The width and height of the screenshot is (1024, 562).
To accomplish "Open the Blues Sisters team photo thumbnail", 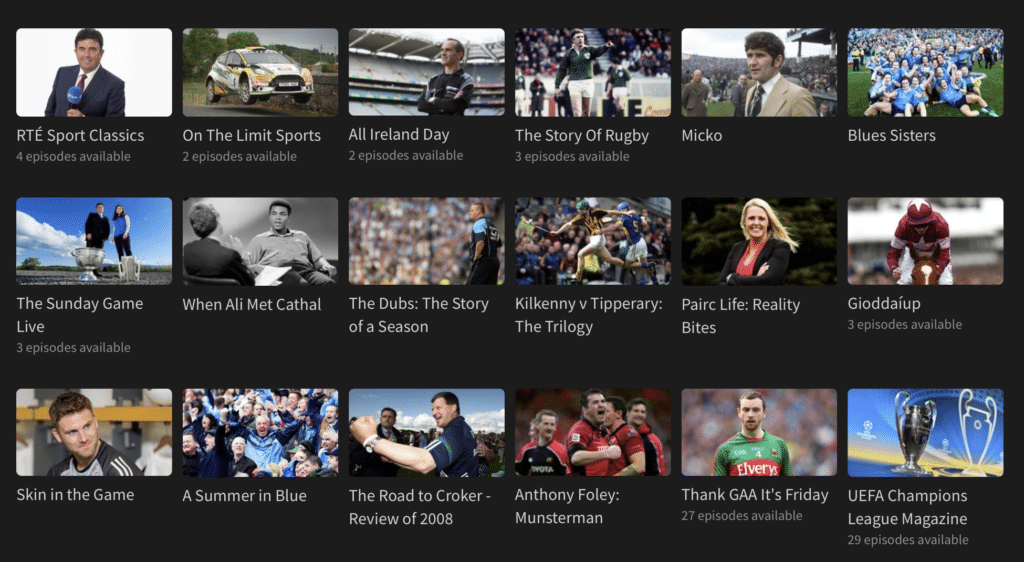I will coord(925,72).
